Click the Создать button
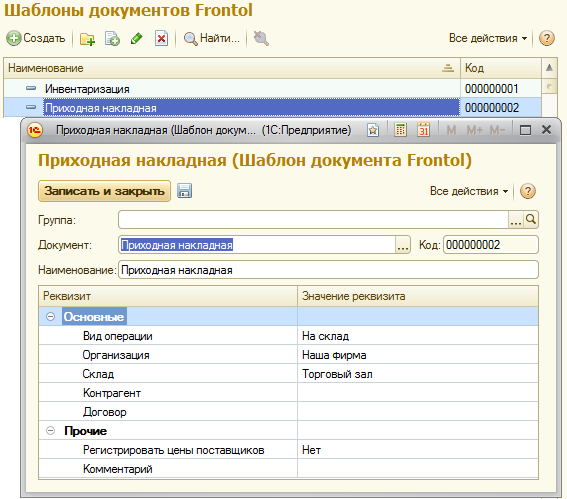Screen dimensions: 567x499 tap(36, 38)
